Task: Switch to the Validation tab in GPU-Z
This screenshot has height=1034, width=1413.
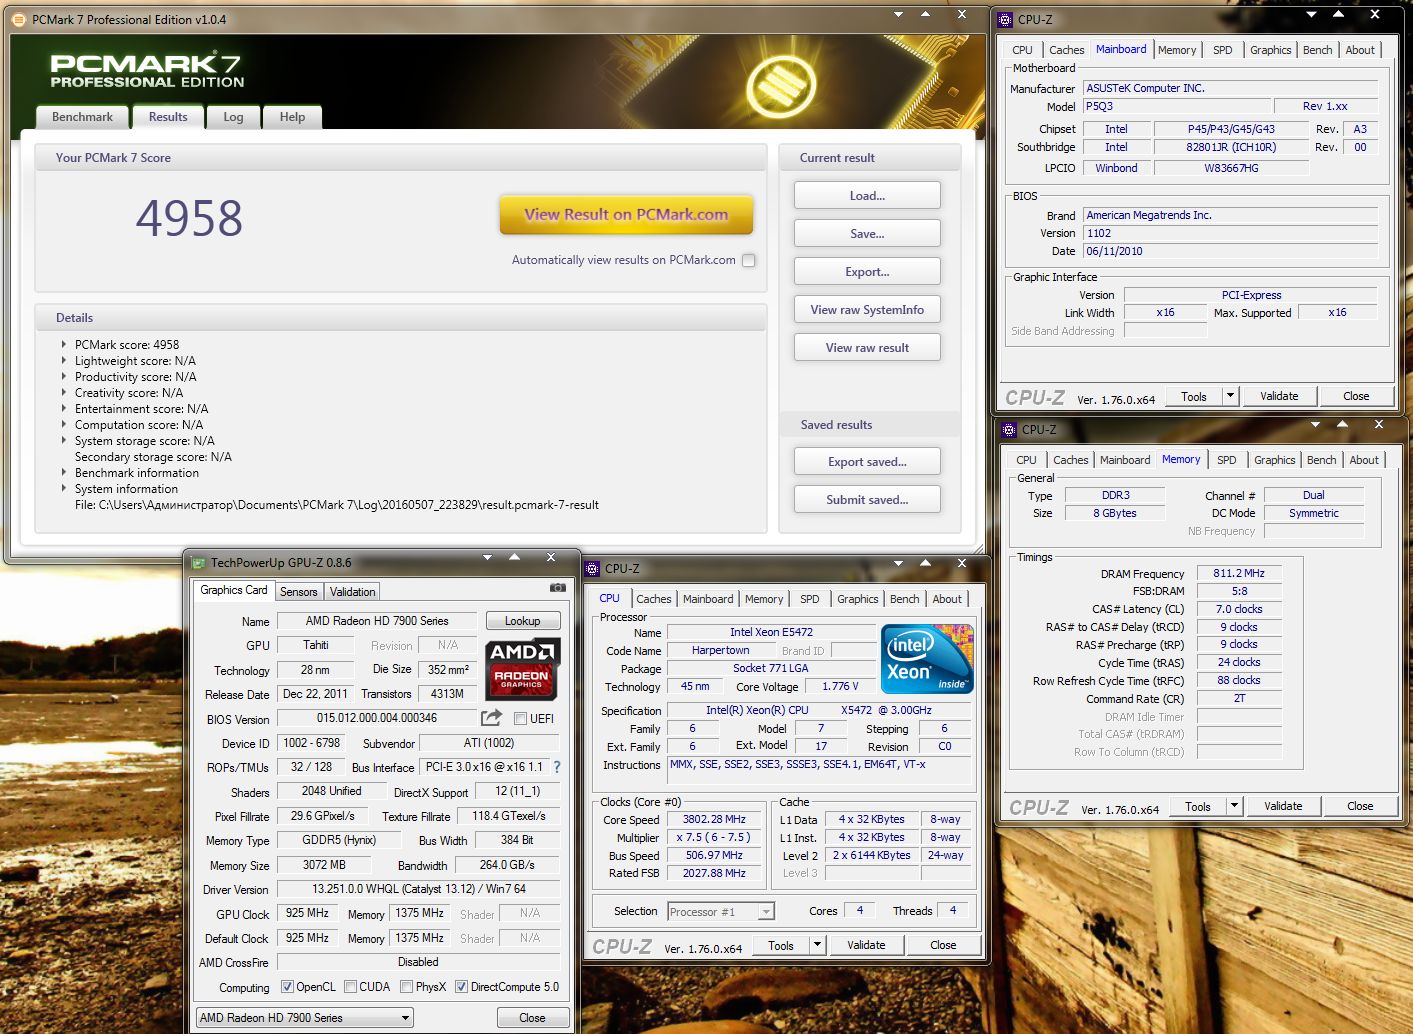Action: [352, 592]
